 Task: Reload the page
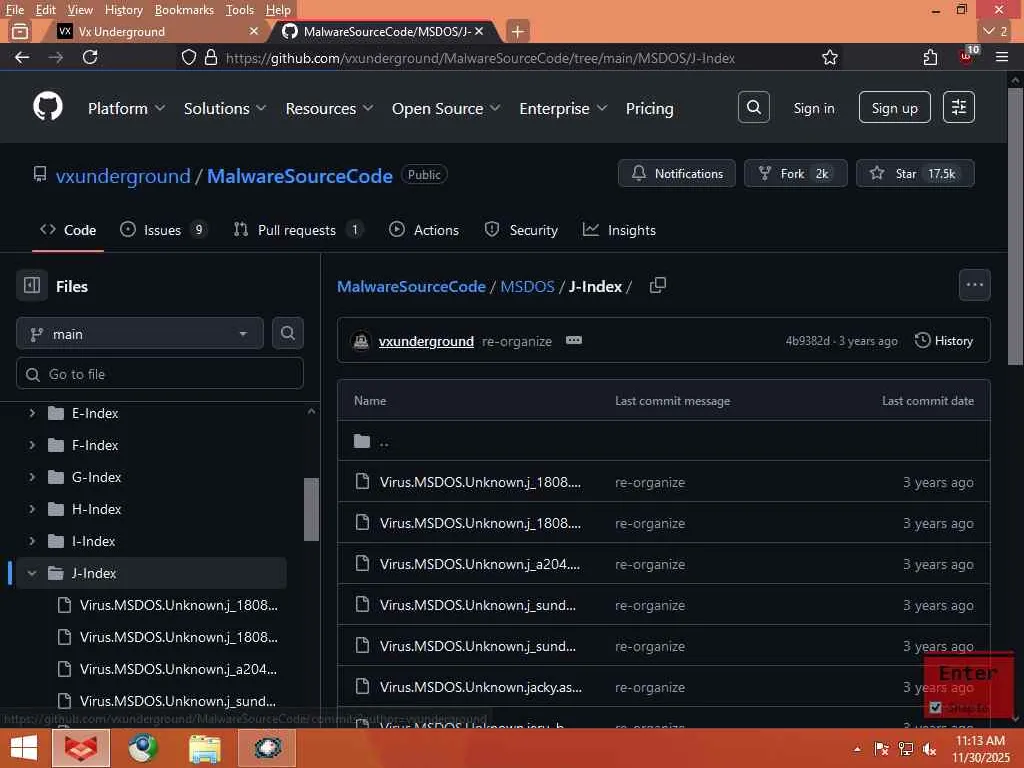90,57
